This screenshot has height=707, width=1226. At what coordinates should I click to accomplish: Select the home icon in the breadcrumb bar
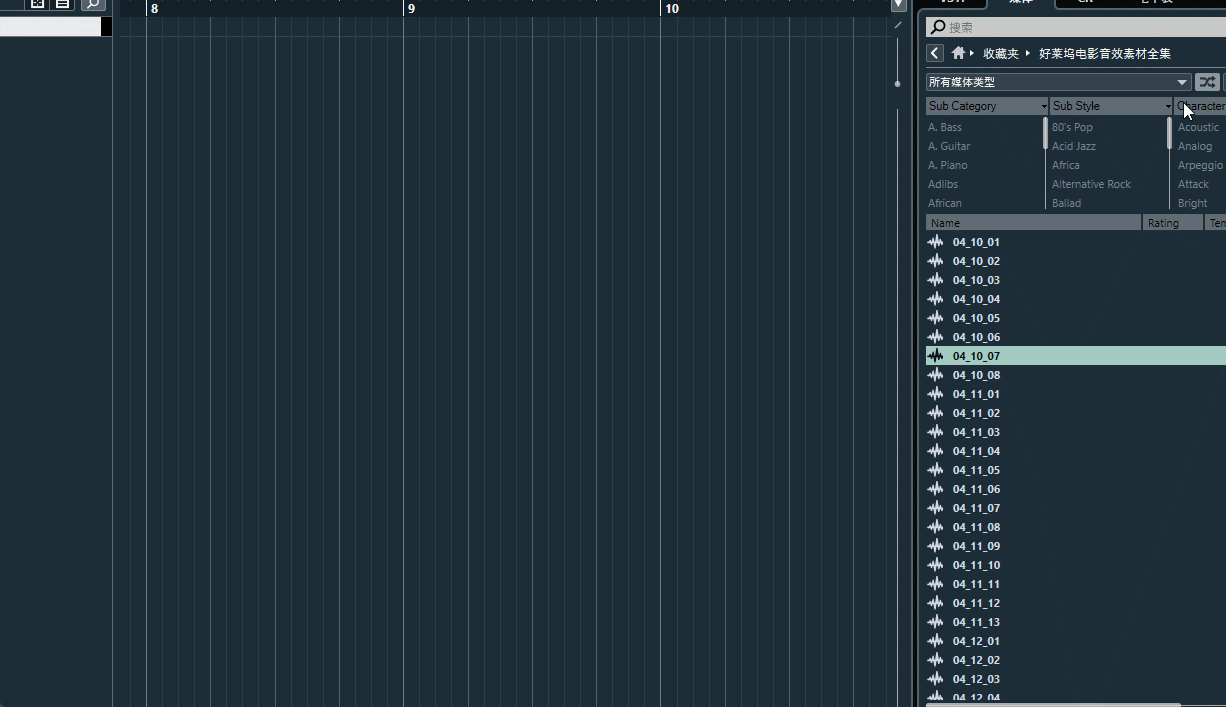[x=958, y=53]
